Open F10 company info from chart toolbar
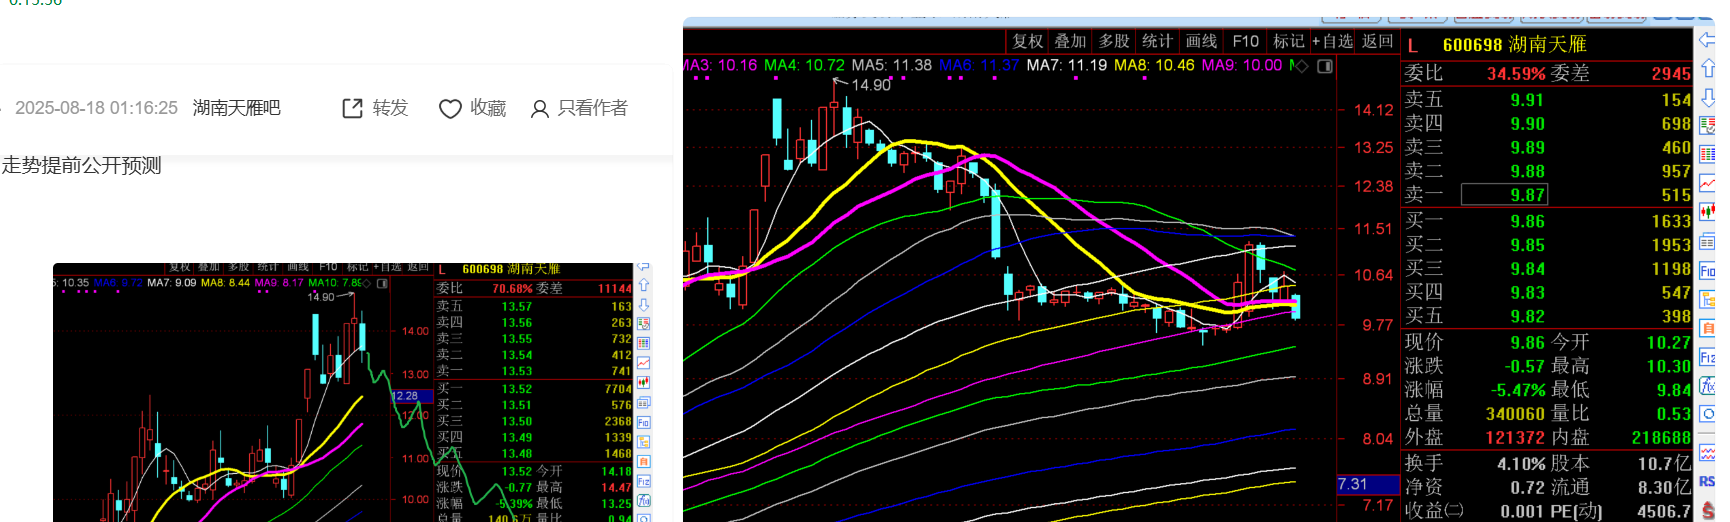This screenshot has width=1730, height=522. 1245,41
